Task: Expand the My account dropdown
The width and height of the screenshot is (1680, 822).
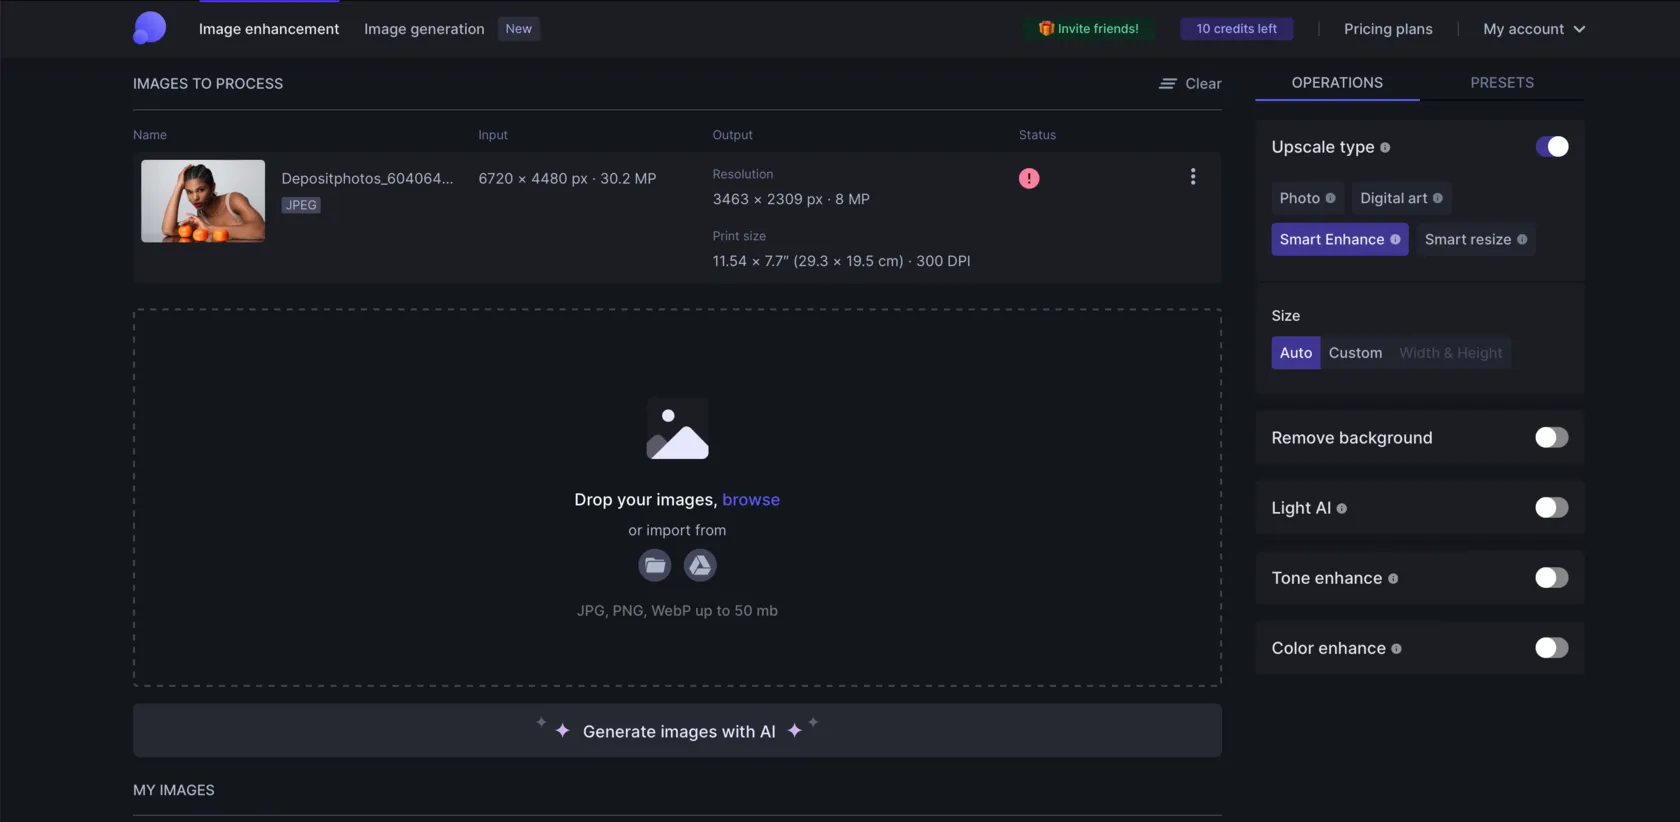Action: coord(1533,29)
